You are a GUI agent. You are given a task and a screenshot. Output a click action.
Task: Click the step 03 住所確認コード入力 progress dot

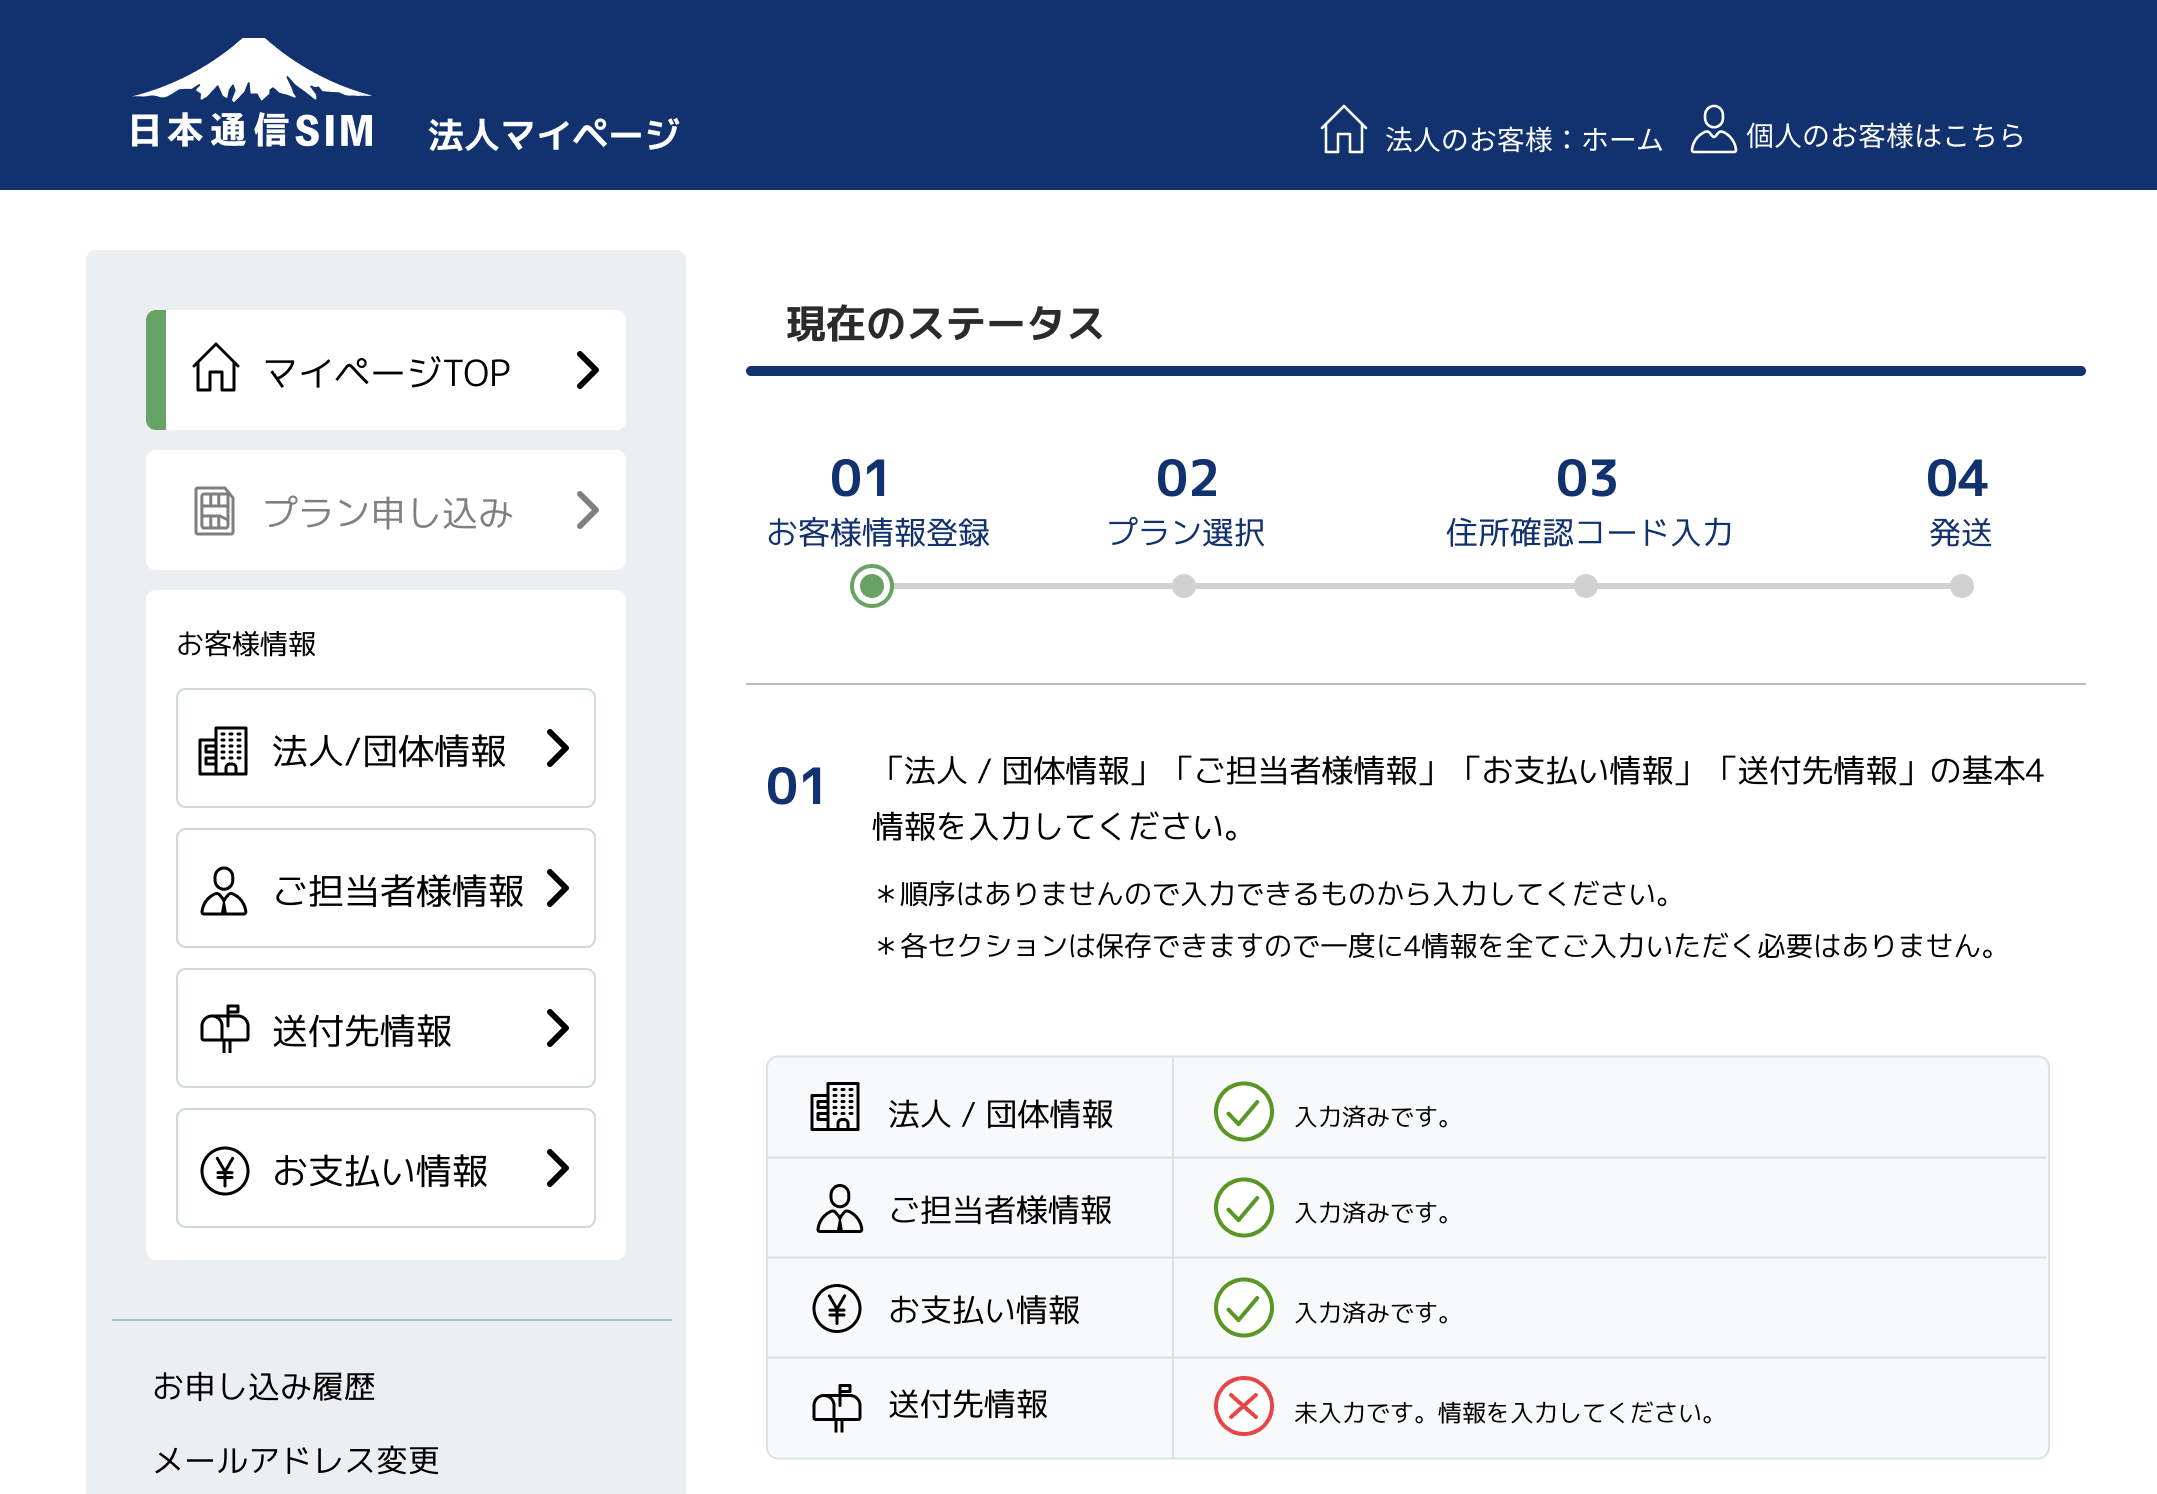click(x=1586, y=586)
